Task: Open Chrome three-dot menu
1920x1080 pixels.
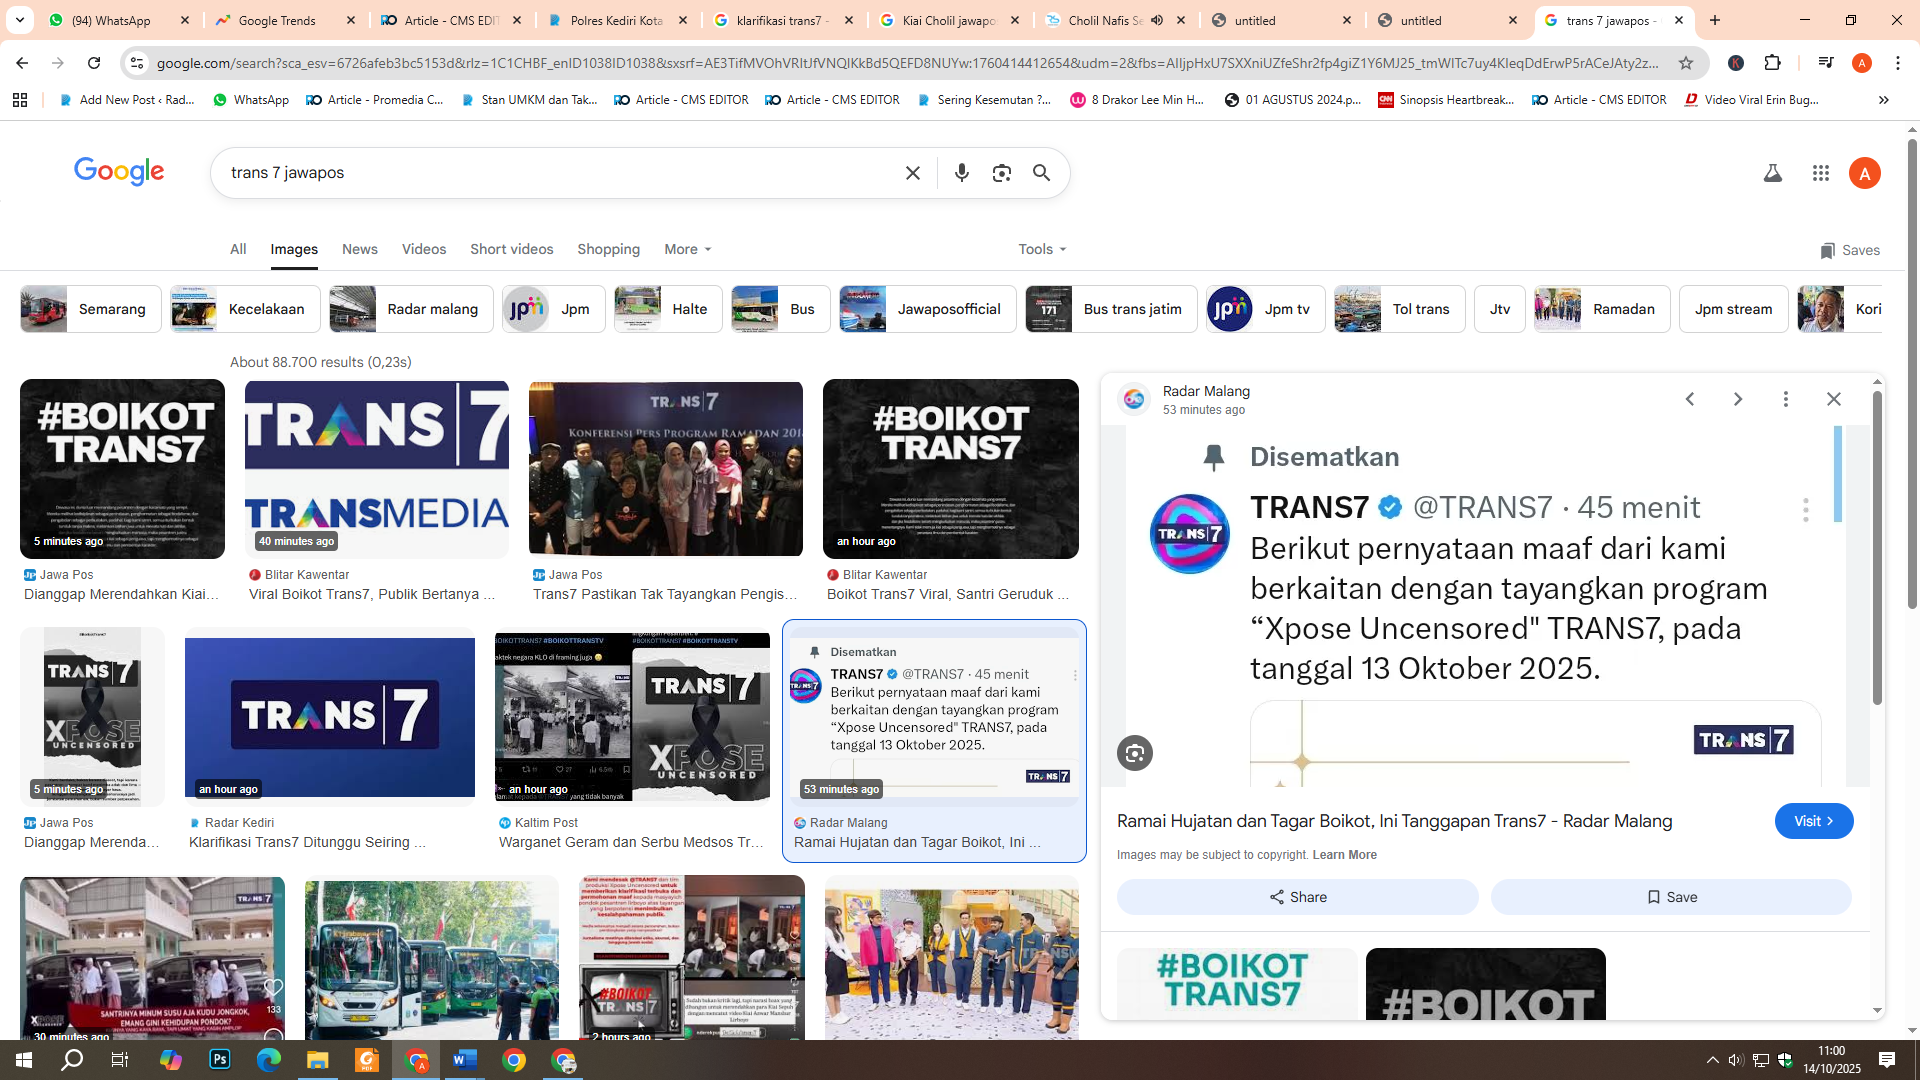Action: point(1898,63)
